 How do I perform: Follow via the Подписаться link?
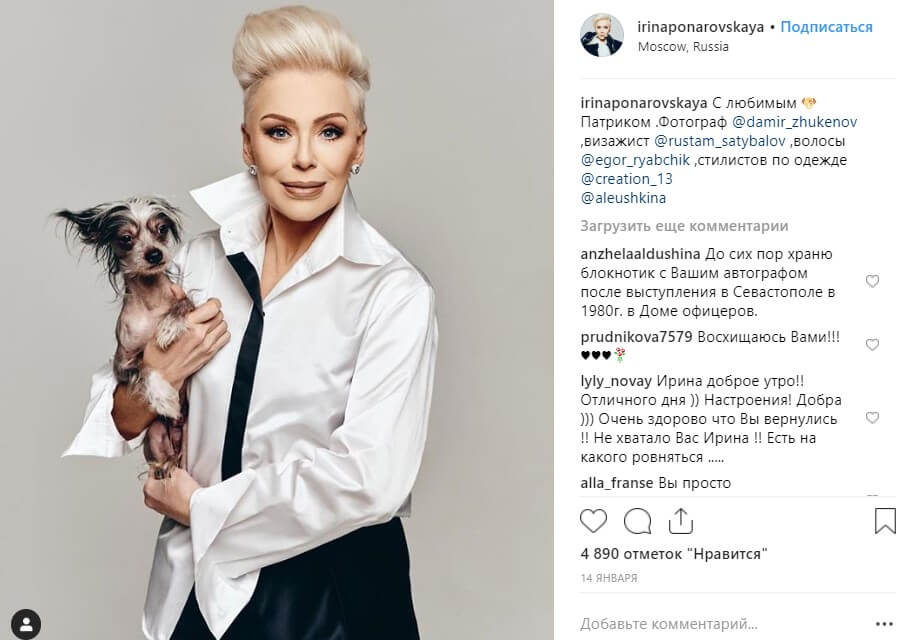click(826, 27)
